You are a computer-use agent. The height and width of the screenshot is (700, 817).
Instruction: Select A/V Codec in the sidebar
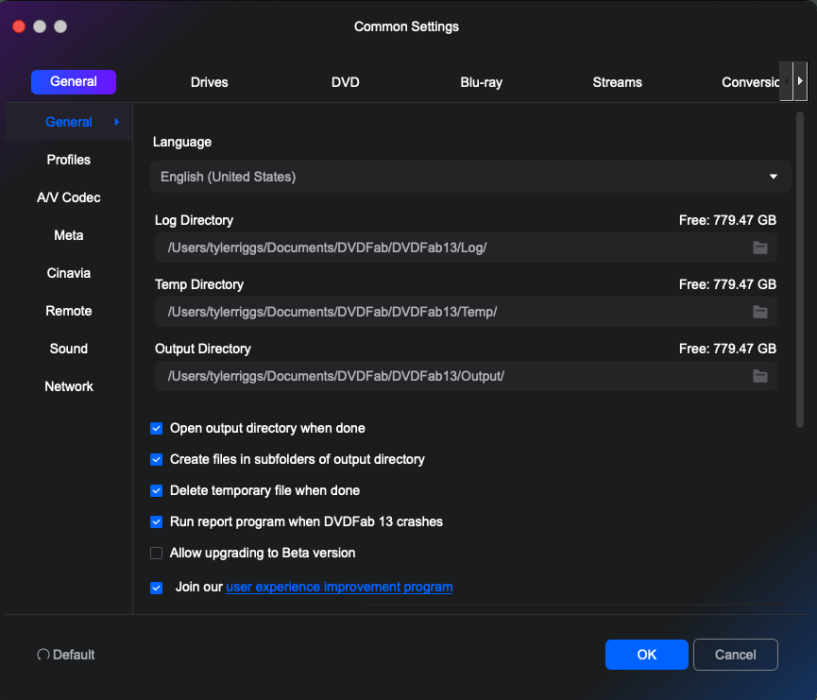[69, 198]
